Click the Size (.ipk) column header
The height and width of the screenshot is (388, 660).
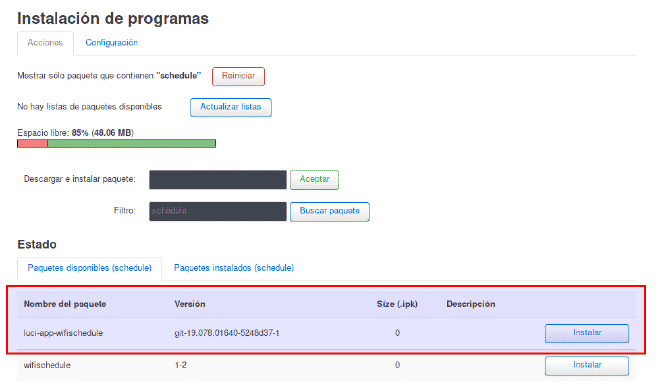(x=397, y=304)
